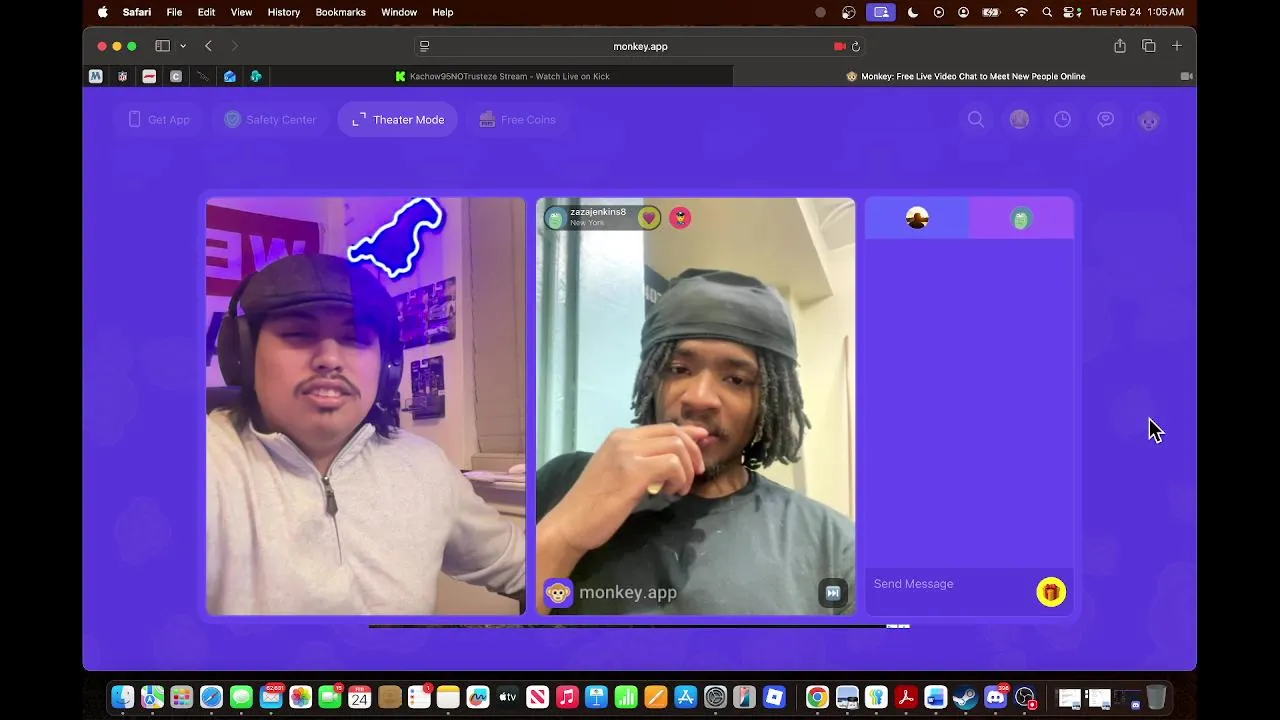Launch Messages from the Dock
The height and width of the screenshot is (720, 1280).
[241, 697]
